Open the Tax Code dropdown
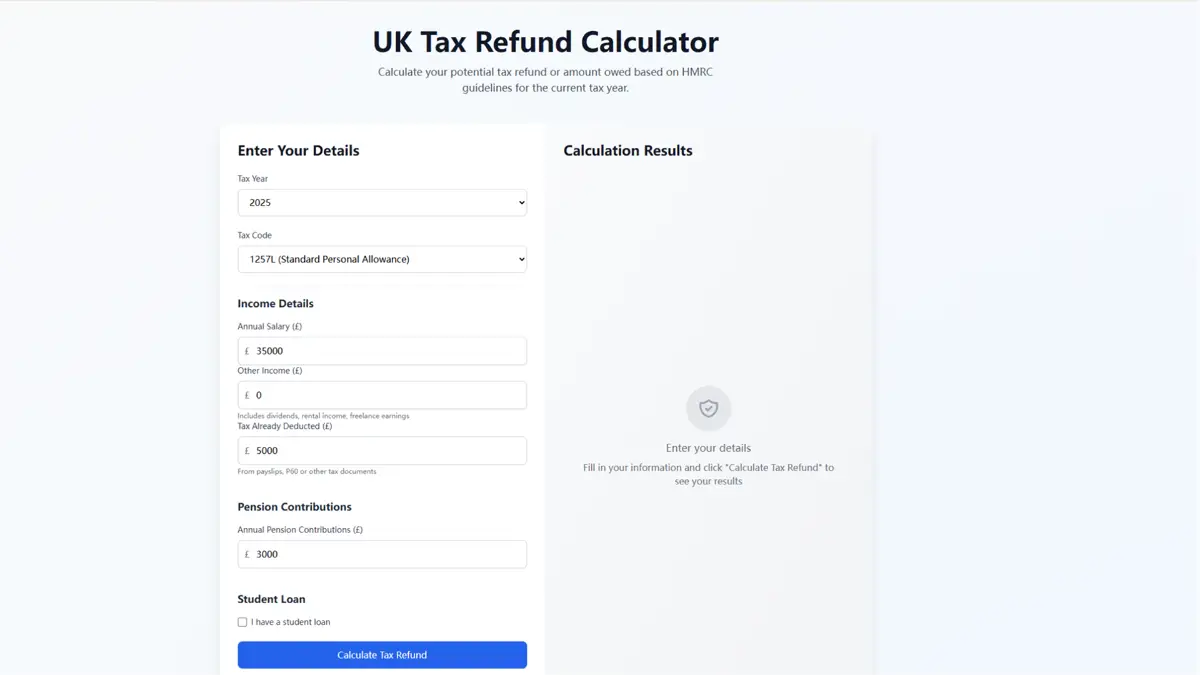Image resolution: width=1200 pixels, height=675 pixels. (382, 259)
